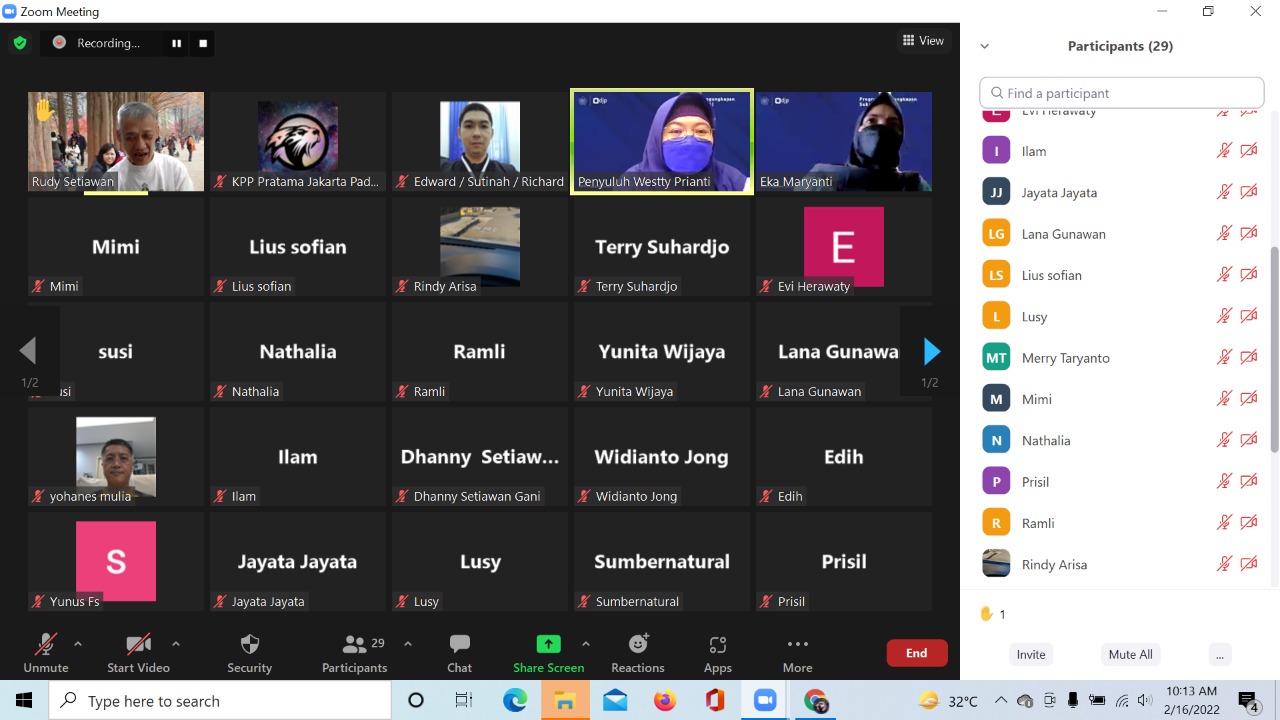
Task: Toggle the Participants panel
Action: [x=354, y=653]
